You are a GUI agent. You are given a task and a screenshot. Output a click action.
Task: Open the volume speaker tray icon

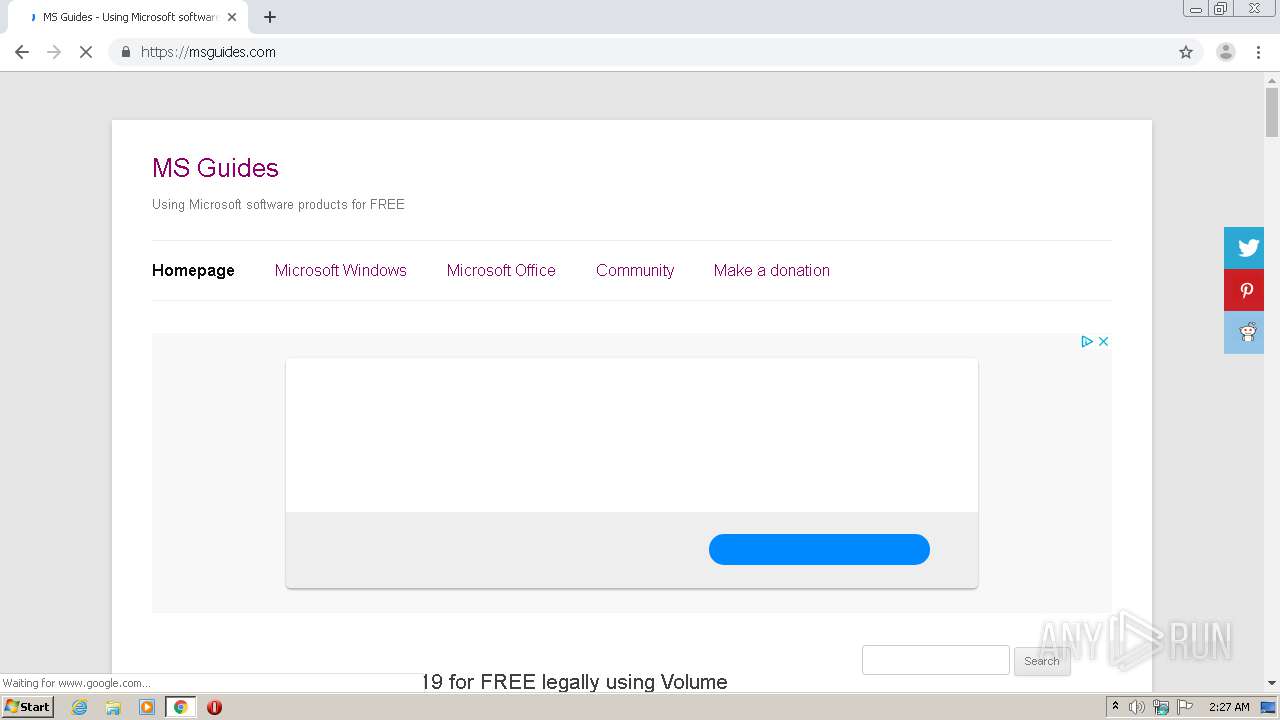1137,707
